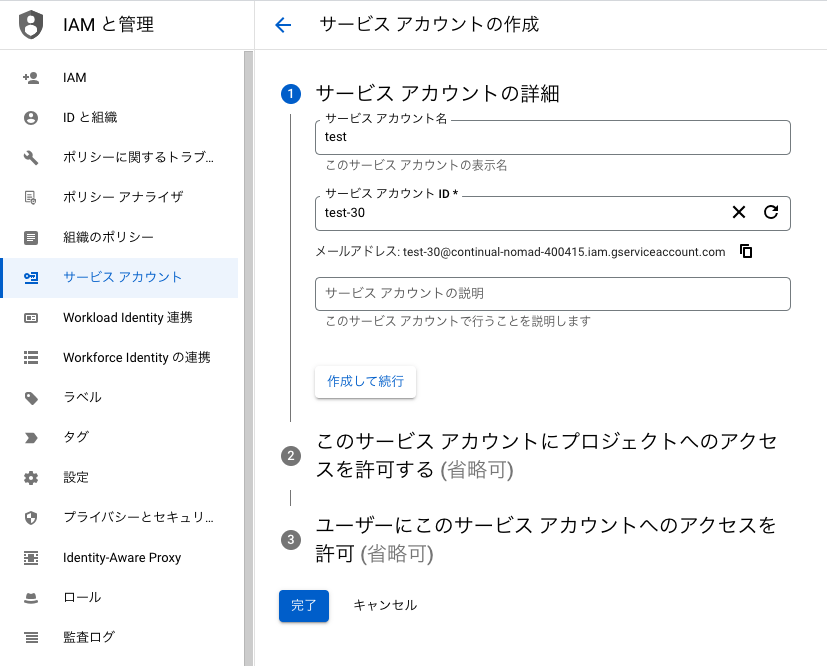Select ポリシー アナライザ in the sidebar
Viewport: 827px width, 666px height.
119,197
